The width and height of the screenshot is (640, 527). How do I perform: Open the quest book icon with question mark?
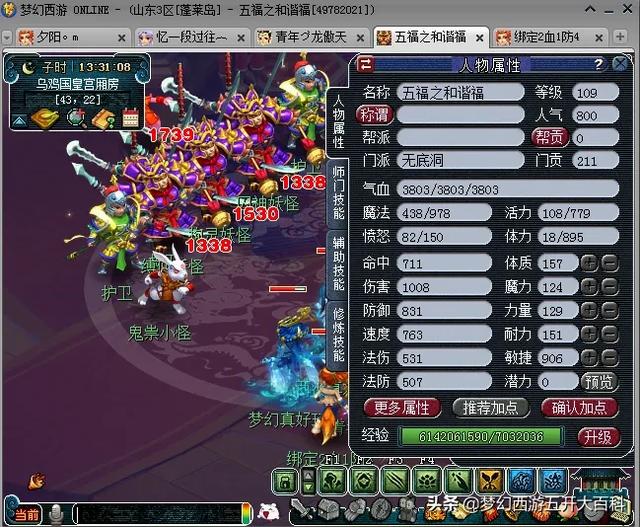tap(102, 119)
